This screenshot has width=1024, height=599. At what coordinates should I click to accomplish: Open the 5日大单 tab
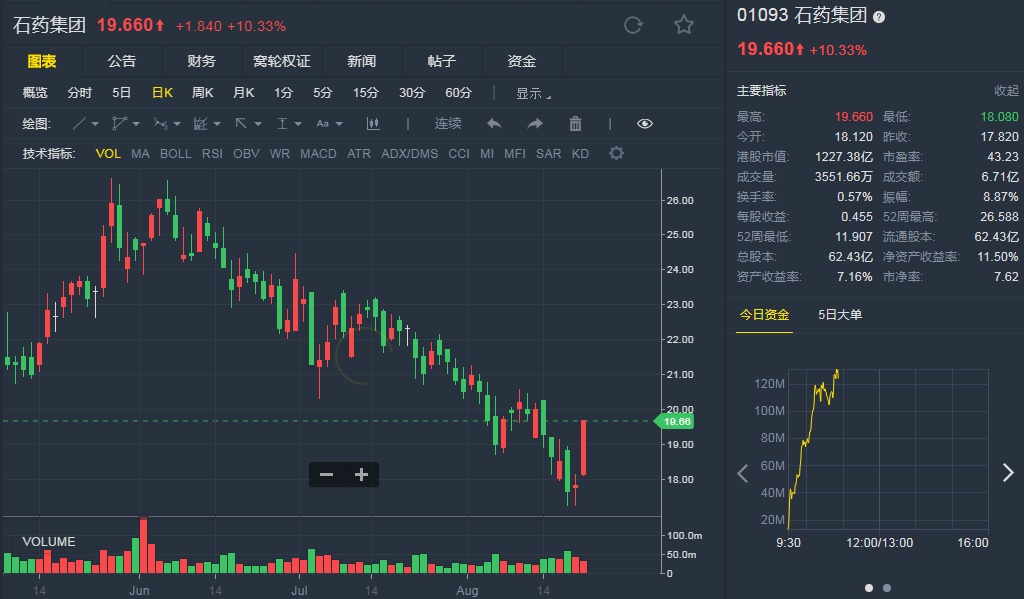pos(840,315)
